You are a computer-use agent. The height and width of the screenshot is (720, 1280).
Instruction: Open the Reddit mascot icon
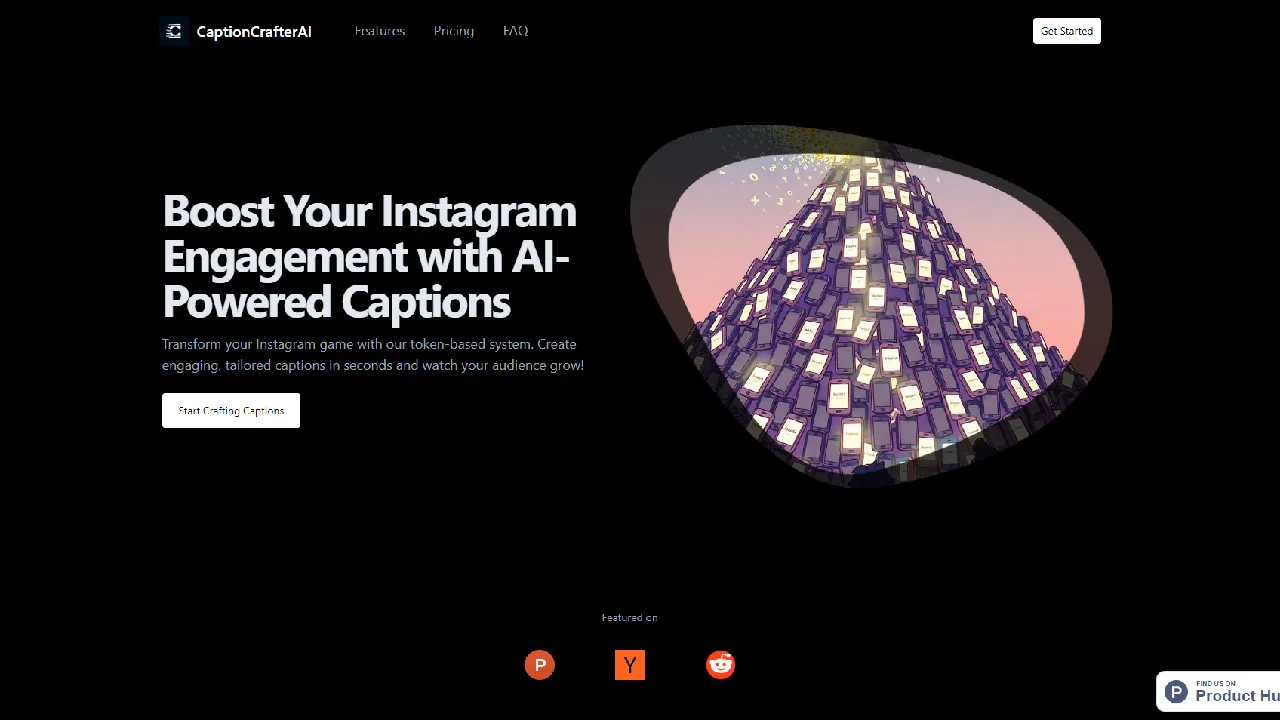point(720,665)
